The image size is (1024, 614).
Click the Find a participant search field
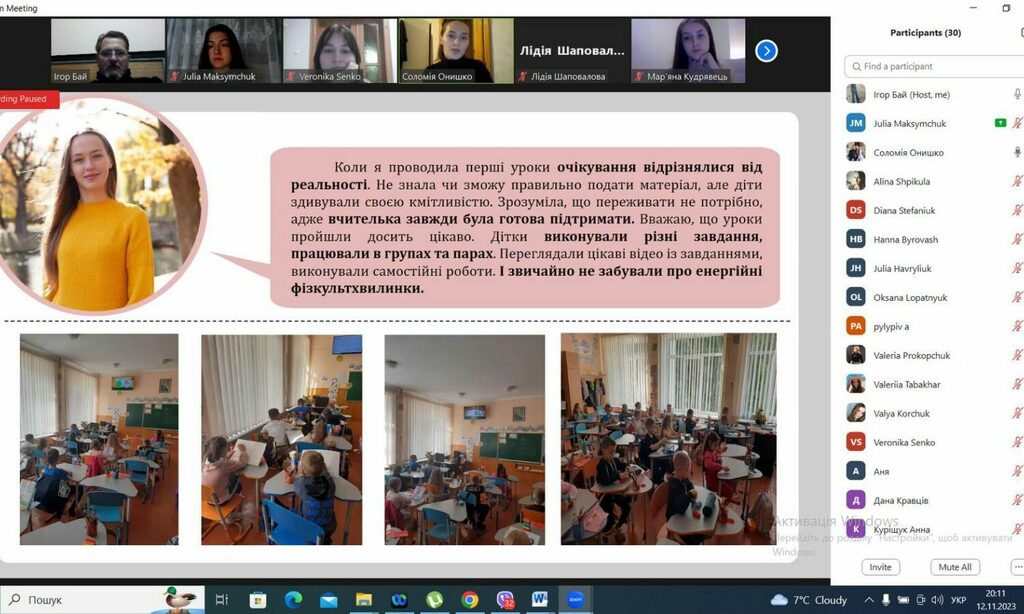pos(935,66)
